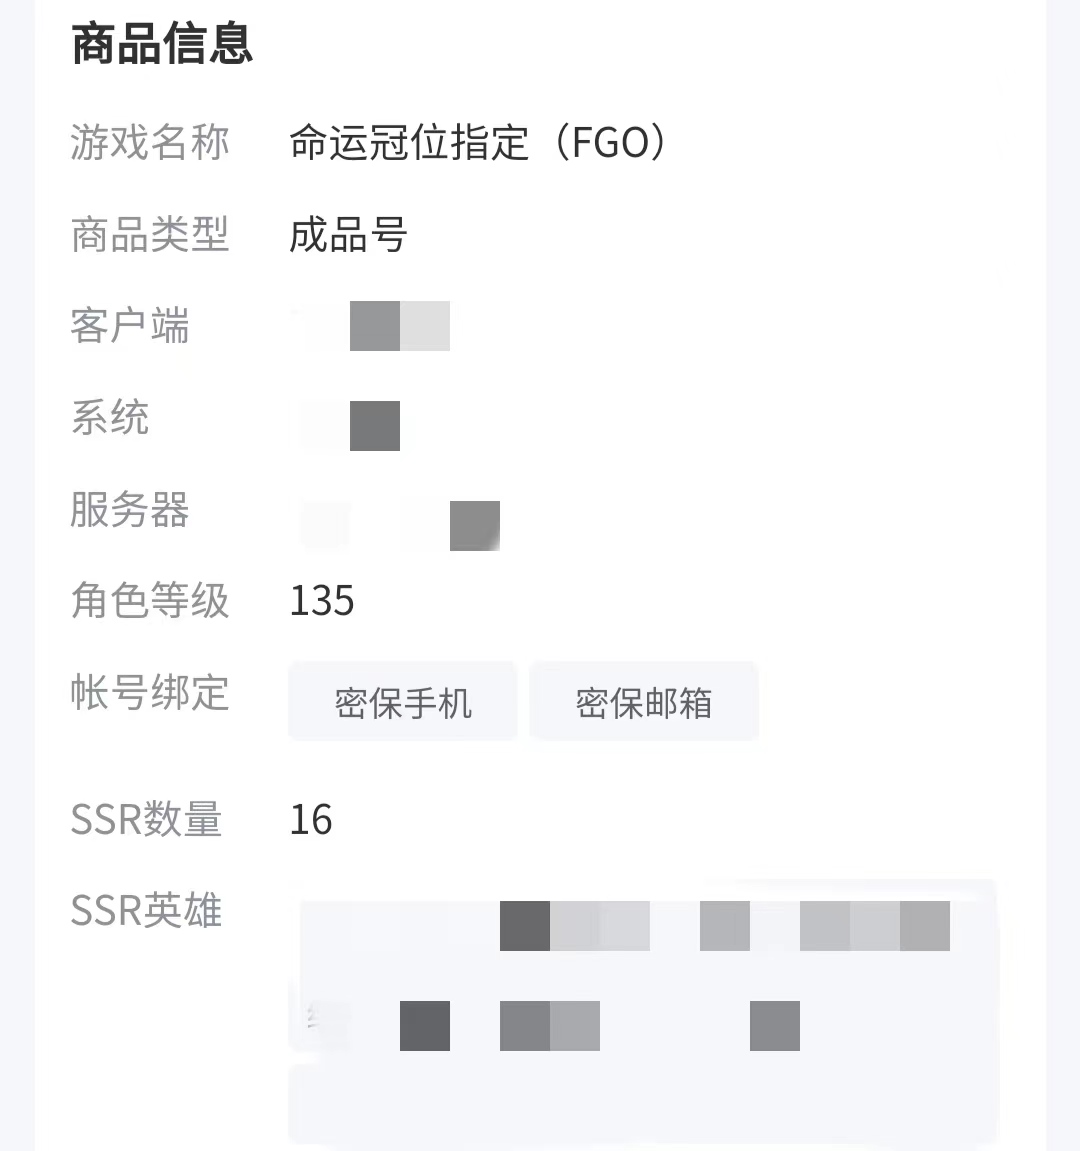This screenshot has height=1151, width=1080.
Task: Click the SSR count value 16
Action: pos(311,820)
